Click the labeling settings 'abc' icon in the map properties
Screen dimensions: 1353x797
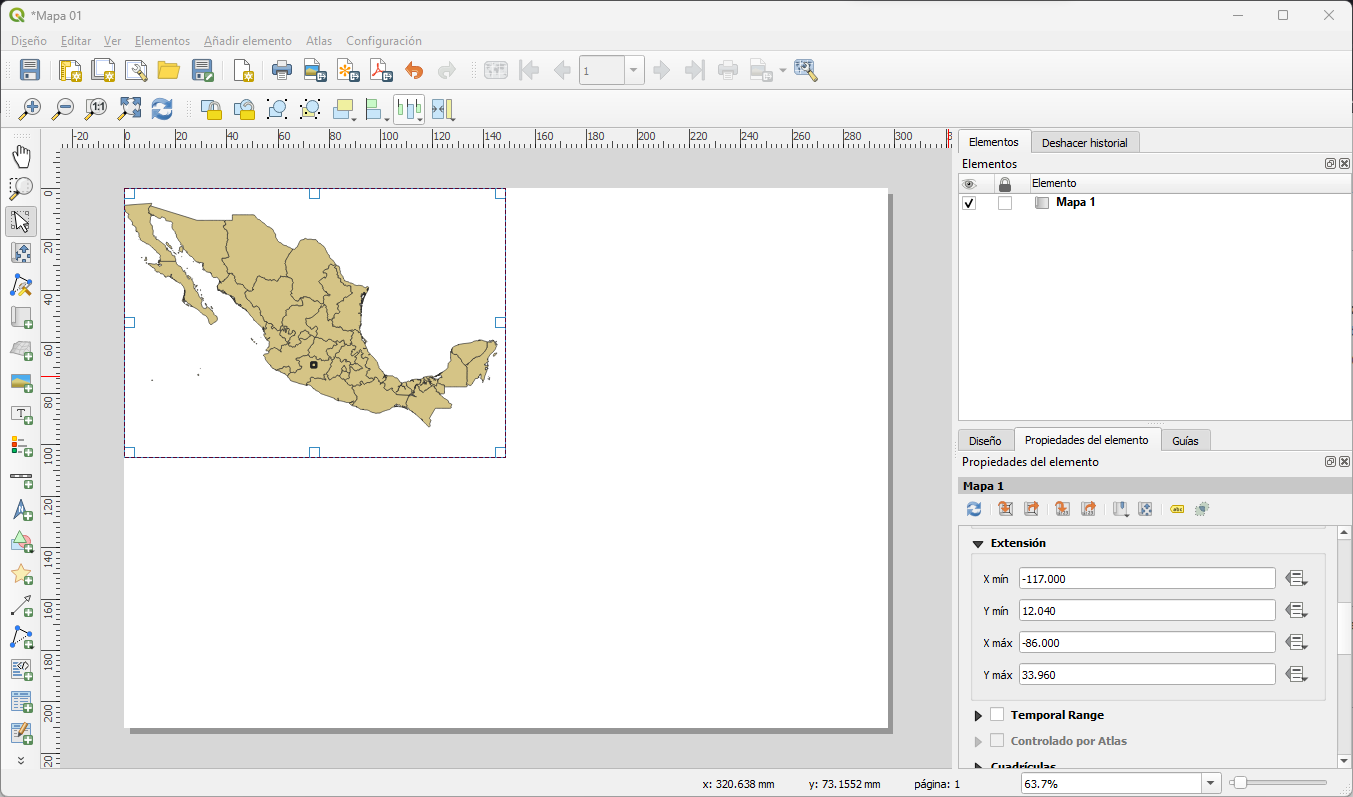click(x=1177, y=509)
